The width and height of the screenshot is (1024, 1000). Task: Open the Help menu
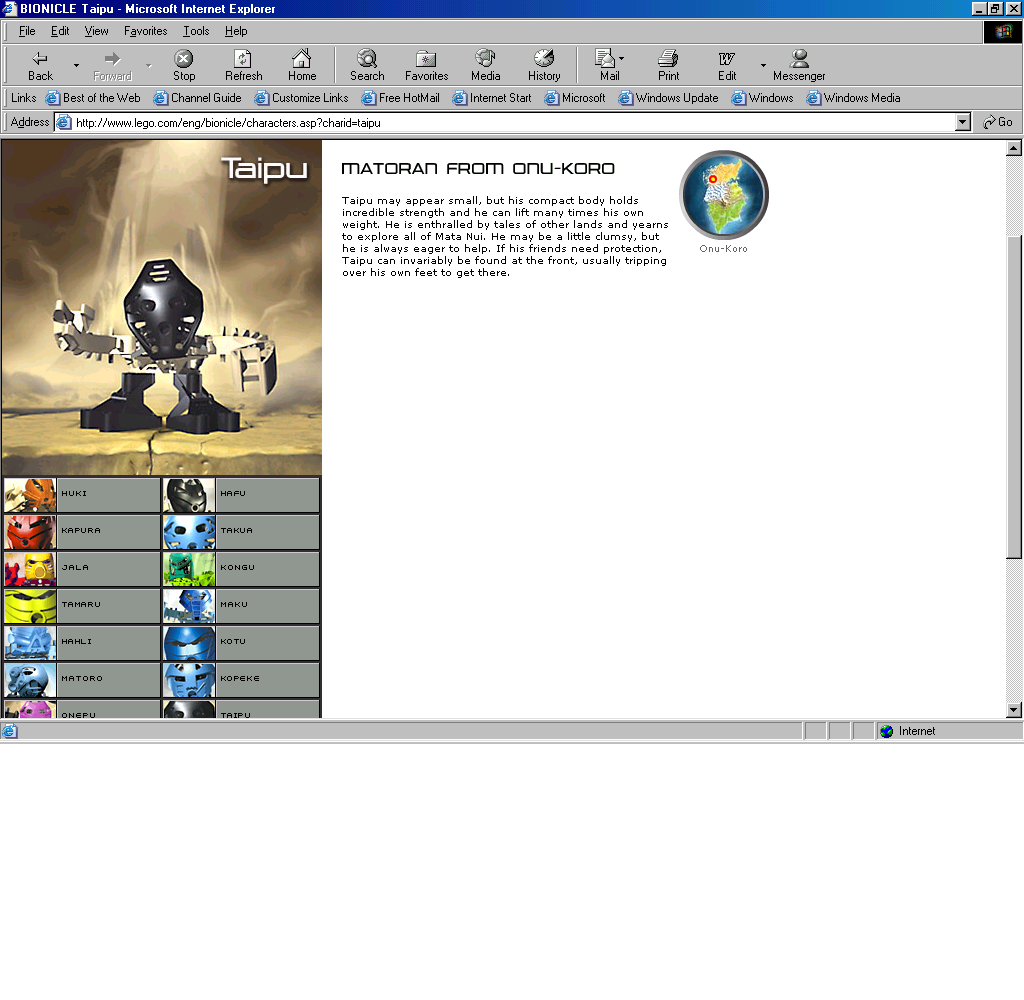coord(236,31)
